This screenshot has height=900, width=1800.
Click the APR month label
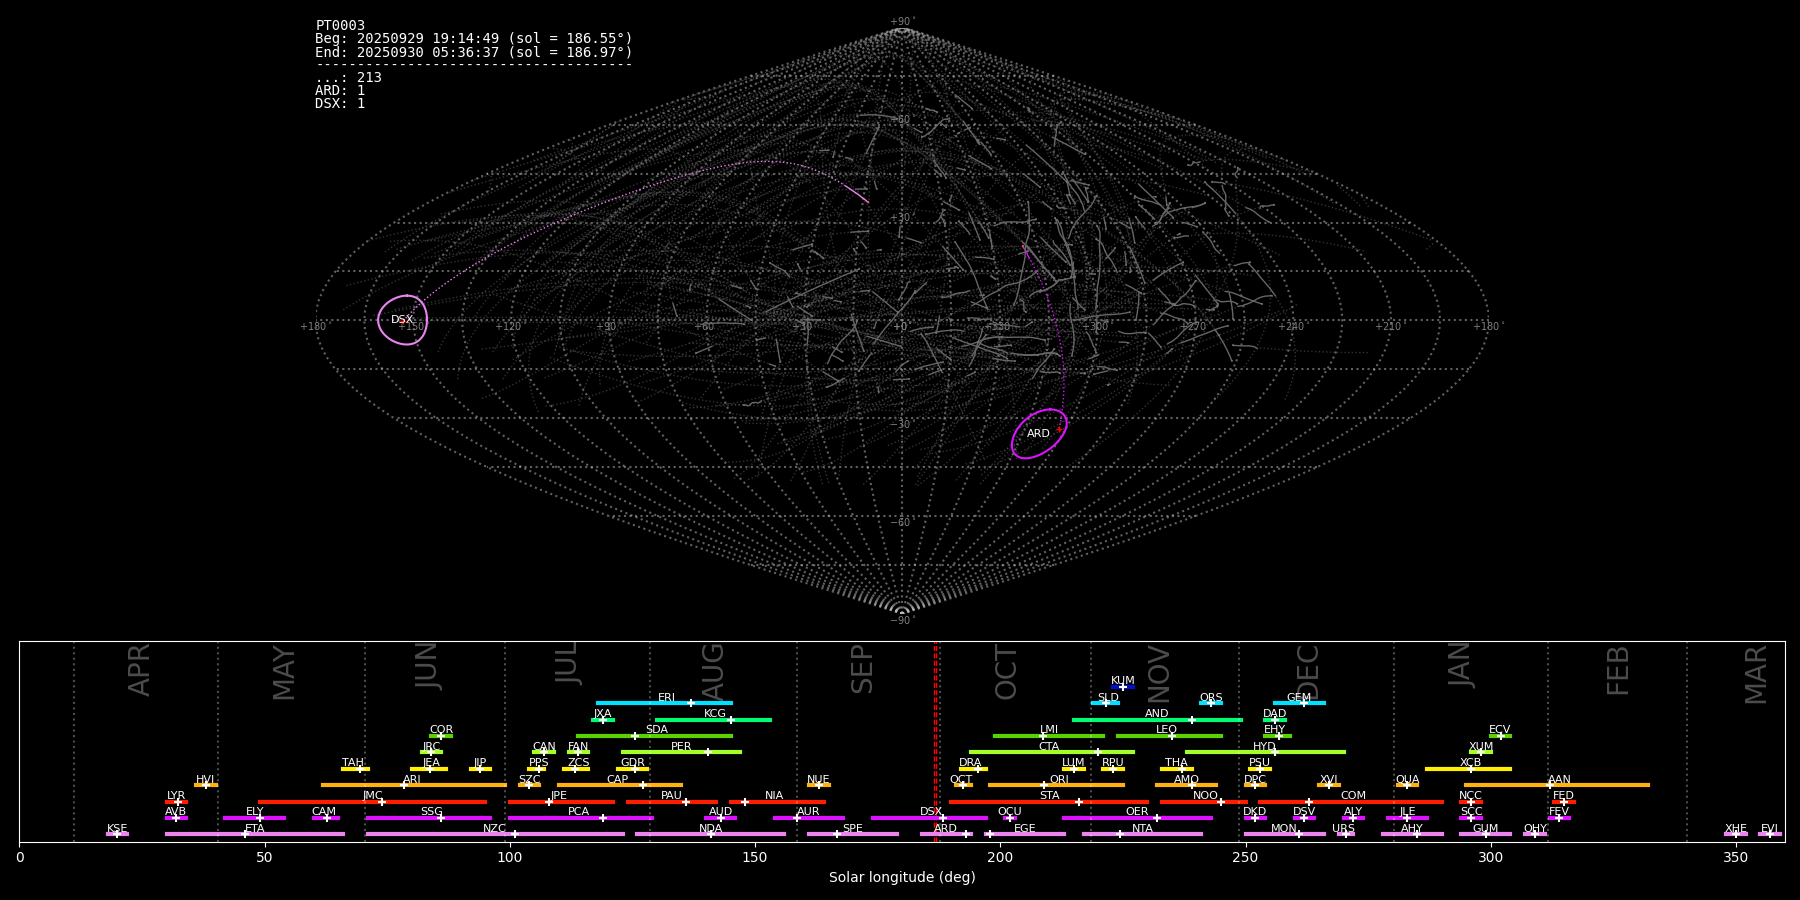(139, 670)
